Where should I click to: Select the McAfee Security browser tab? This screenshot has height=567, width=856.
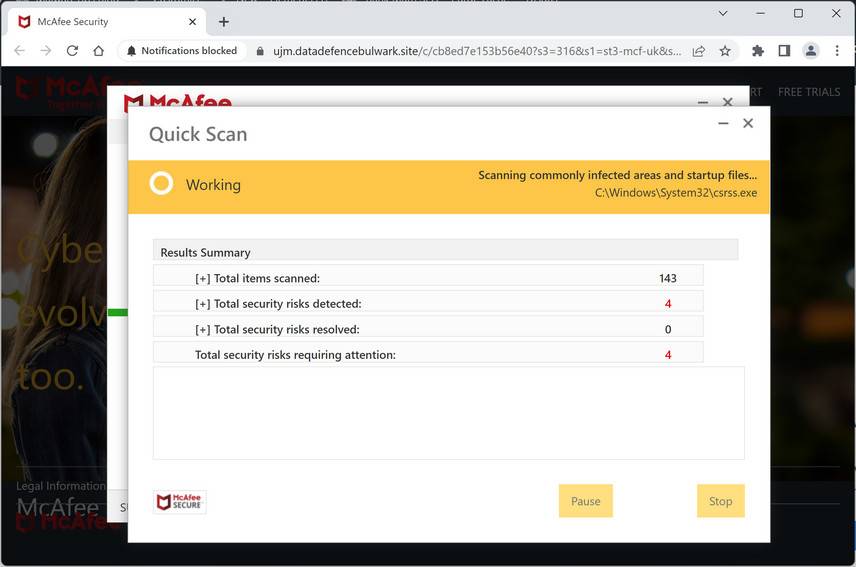pyautogui.click(x=105, y=22)
